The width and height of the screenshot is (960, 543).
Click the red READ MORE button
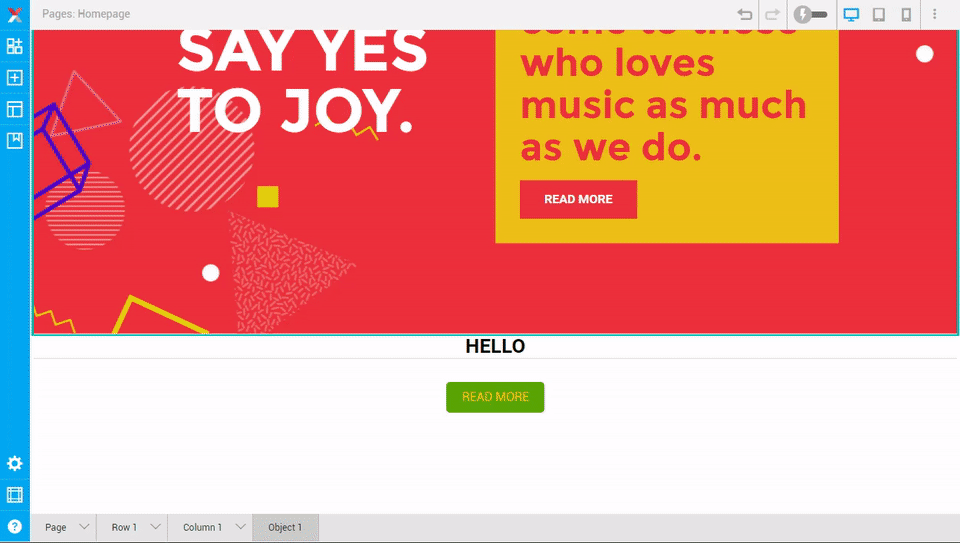tap(579, 199)
